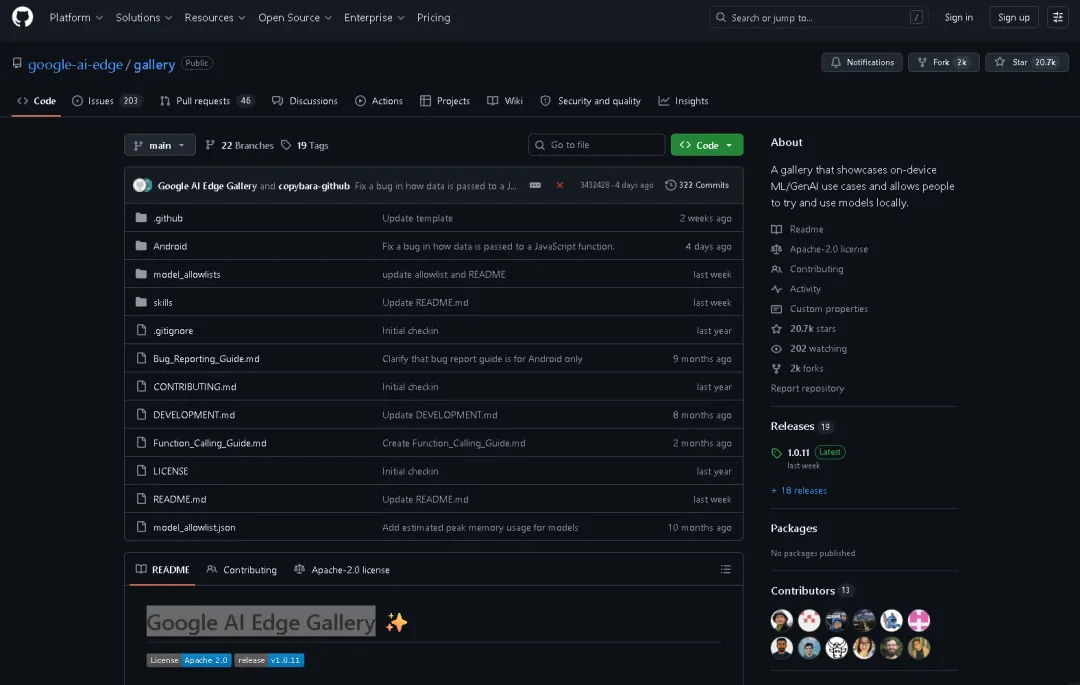The image size is (1080, 685).
Task: Open Bug_Reporting_Guide.md file
Action: 206,359
